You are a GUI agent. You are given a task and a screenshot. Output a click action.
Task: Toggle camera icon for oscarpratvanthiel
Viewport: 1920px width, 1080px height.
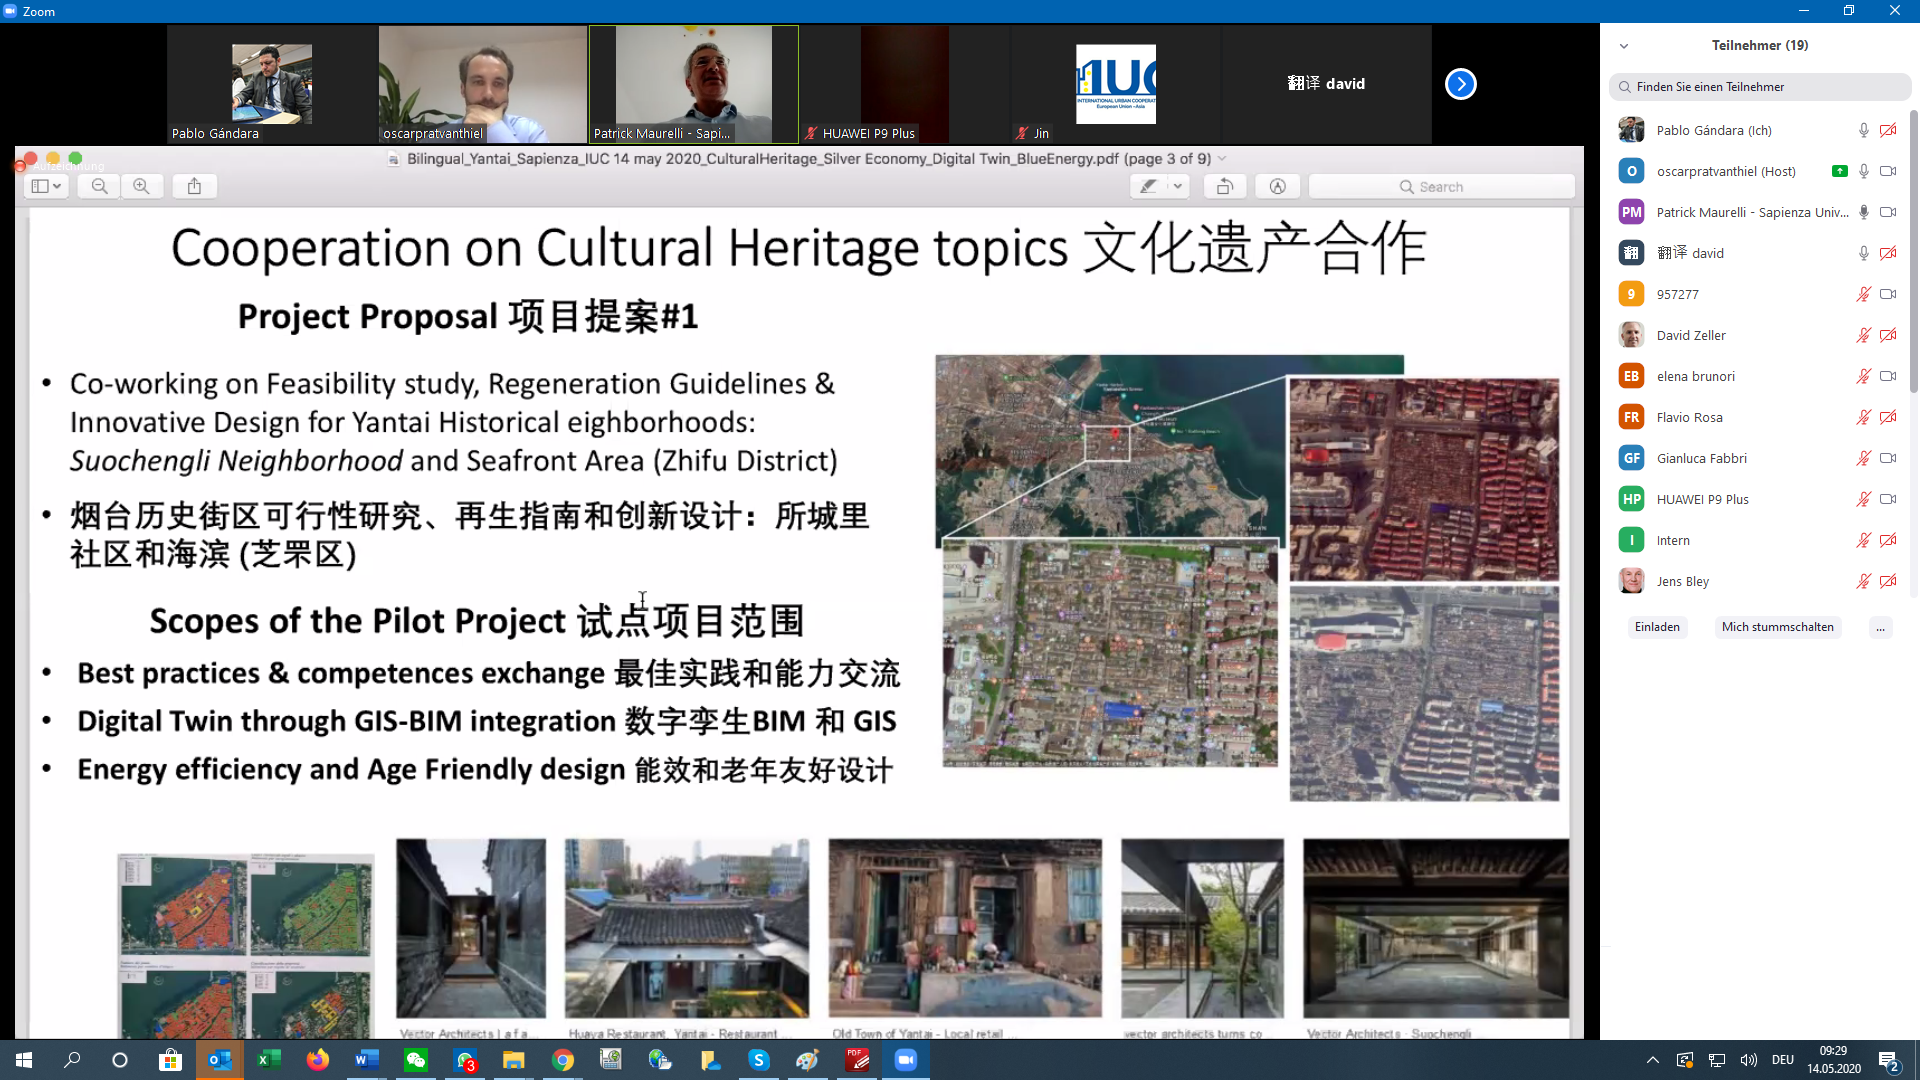[x=1888, y=171]
